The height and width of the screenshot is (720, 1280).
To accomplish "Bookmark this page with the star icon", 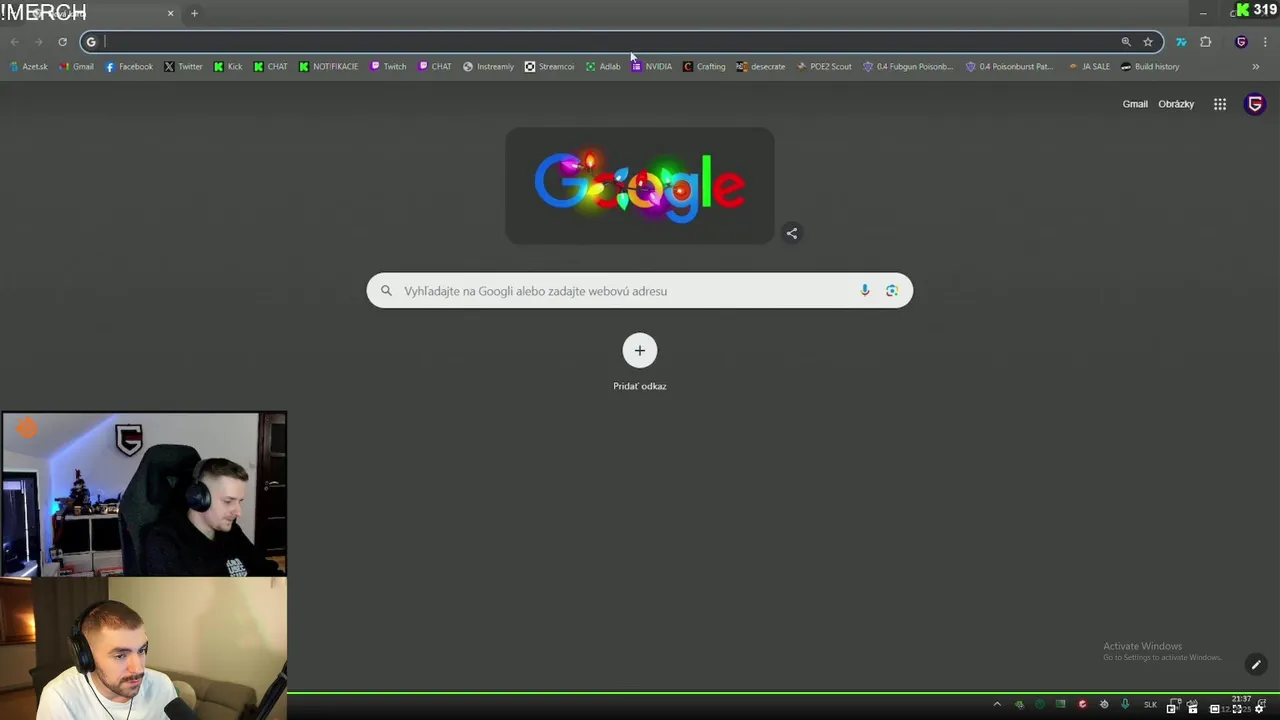I will [x=1148, y=42].
